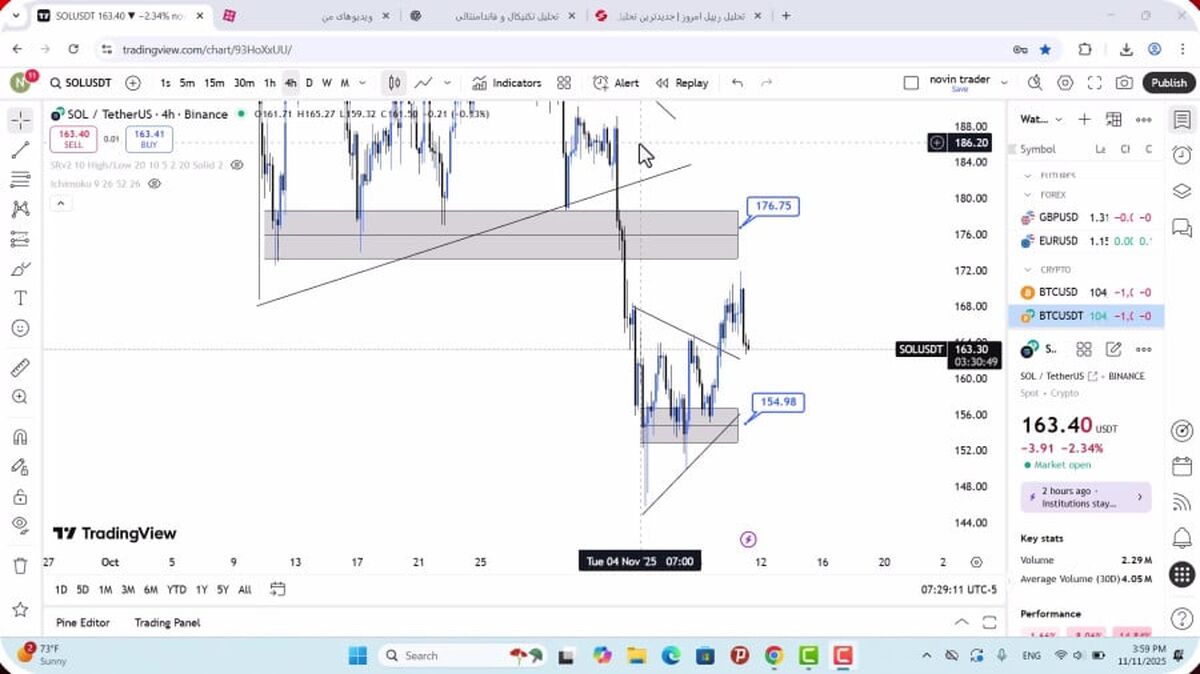Select the patterns drawing tool

point(20,209)
